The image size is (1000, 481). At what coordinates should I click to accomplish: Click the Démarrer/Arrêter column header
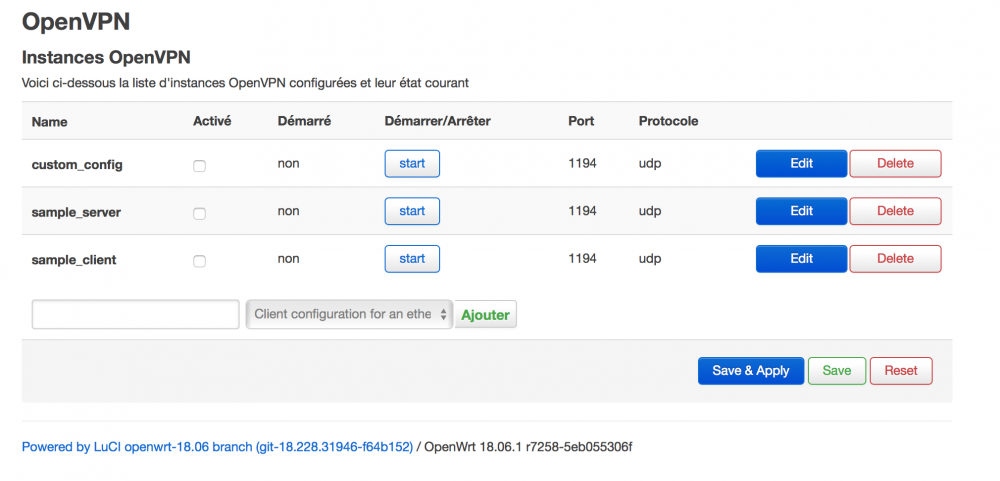(437, 121)
